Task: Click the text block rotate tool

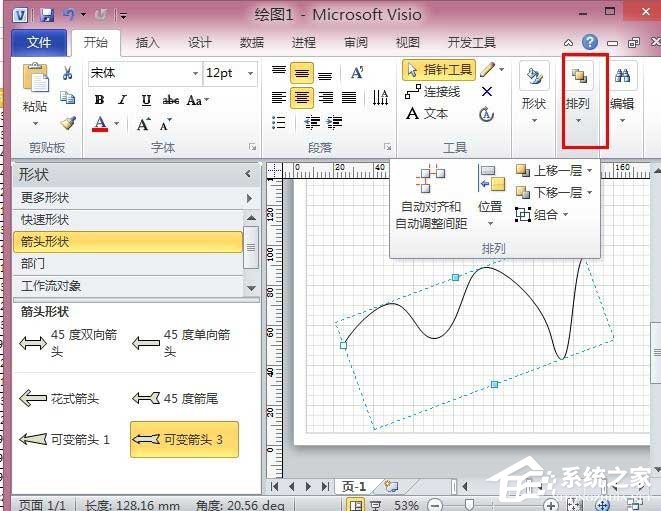Action: click(486, 114)
